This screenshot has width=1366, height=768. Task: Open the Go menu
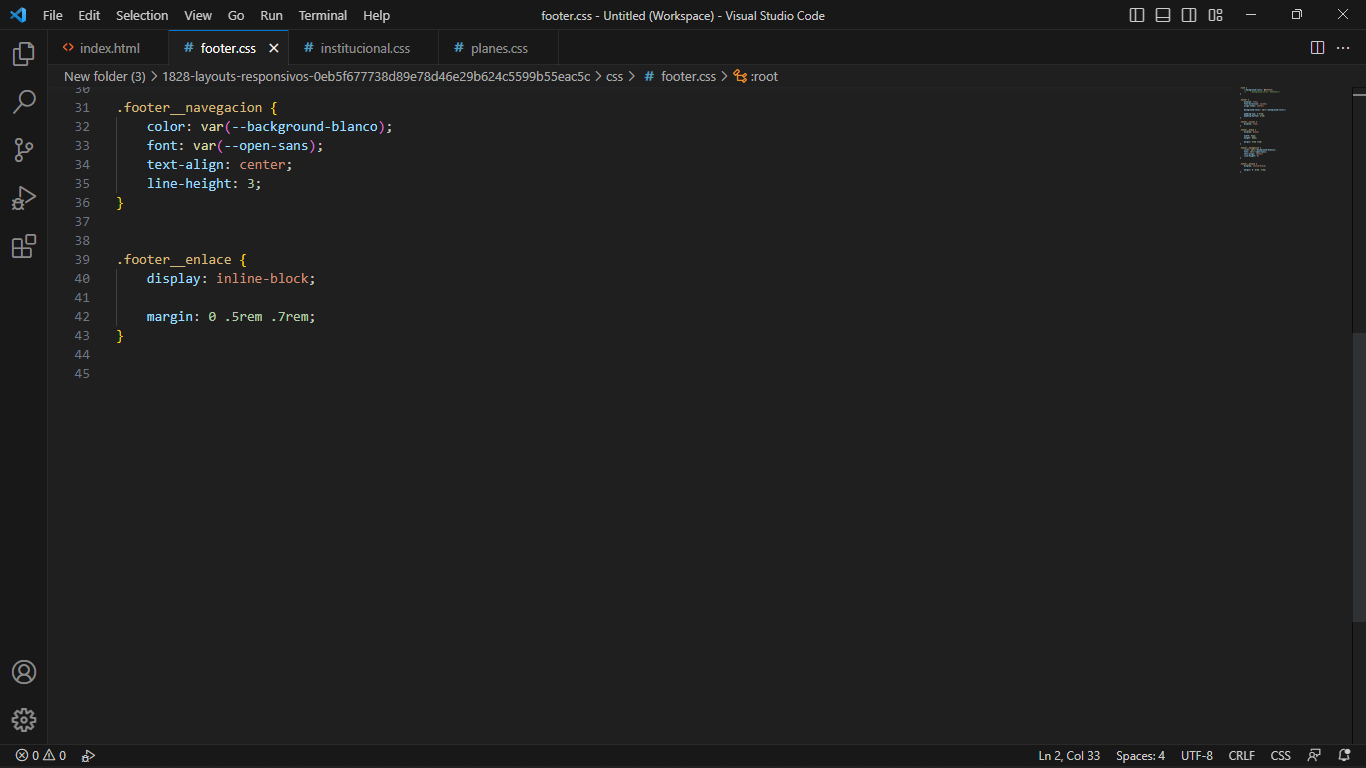[236, 15]
